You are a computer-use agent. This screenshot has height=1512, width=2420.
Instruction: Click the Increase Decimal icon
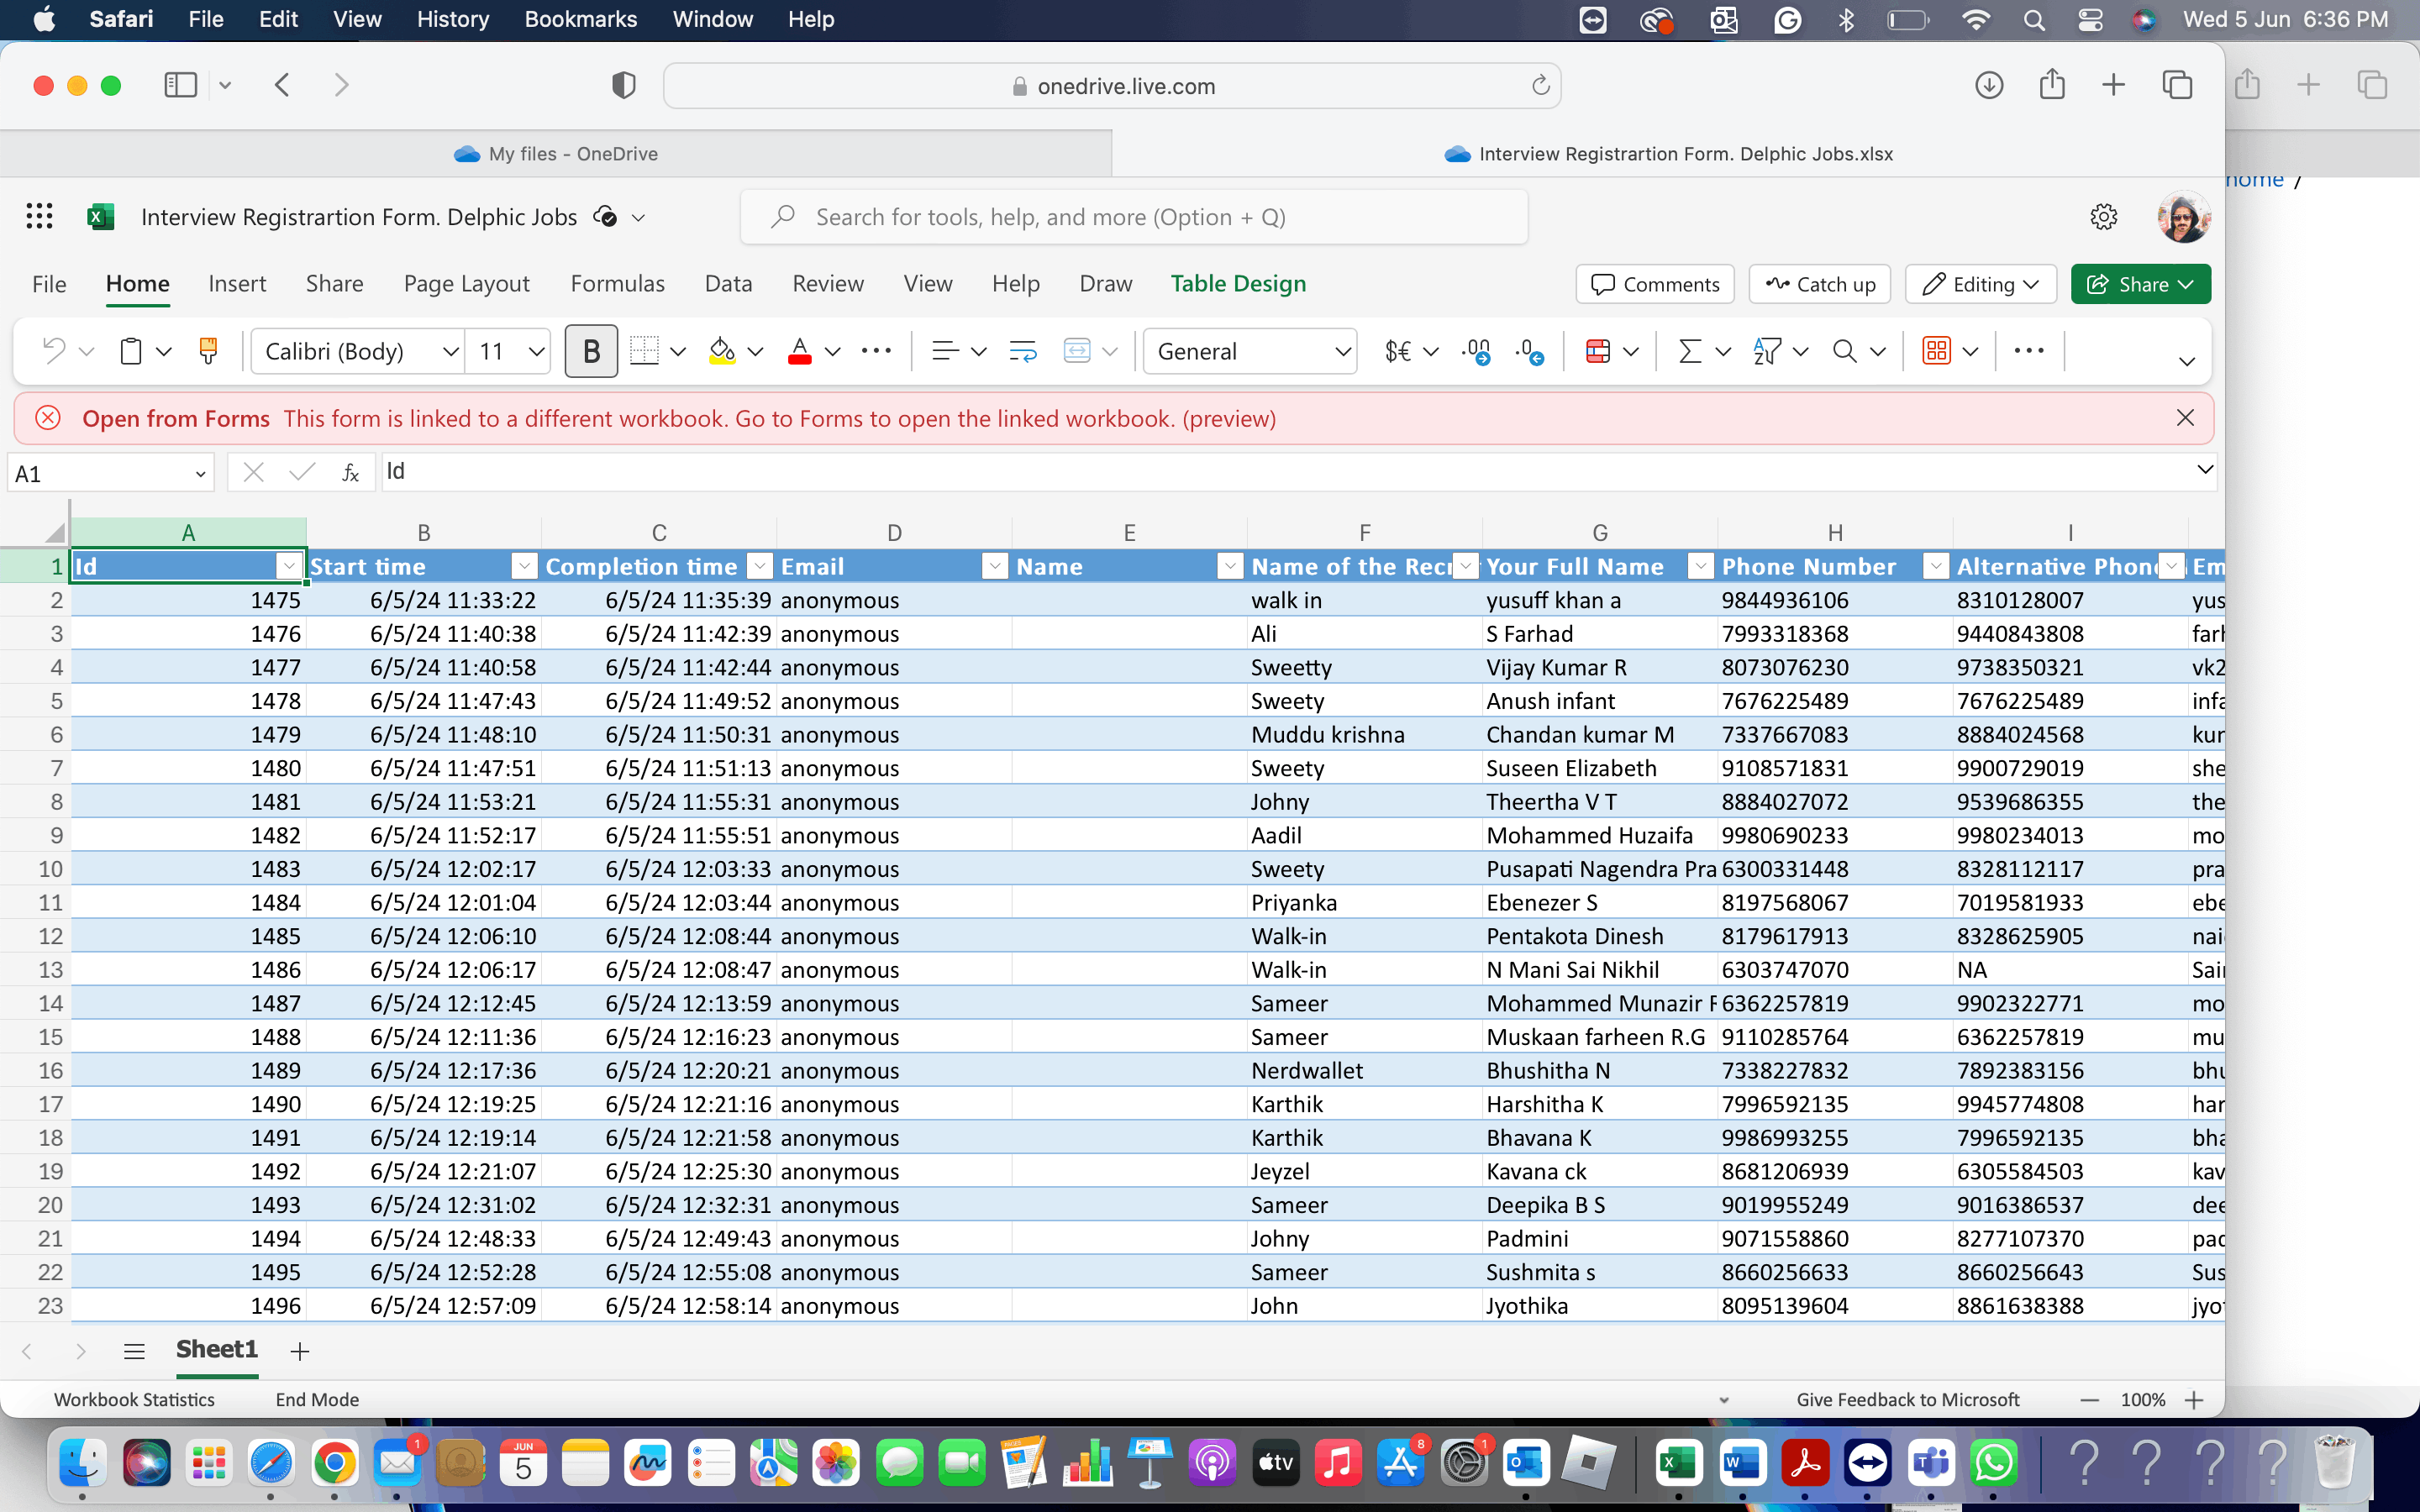[1475, 351]
